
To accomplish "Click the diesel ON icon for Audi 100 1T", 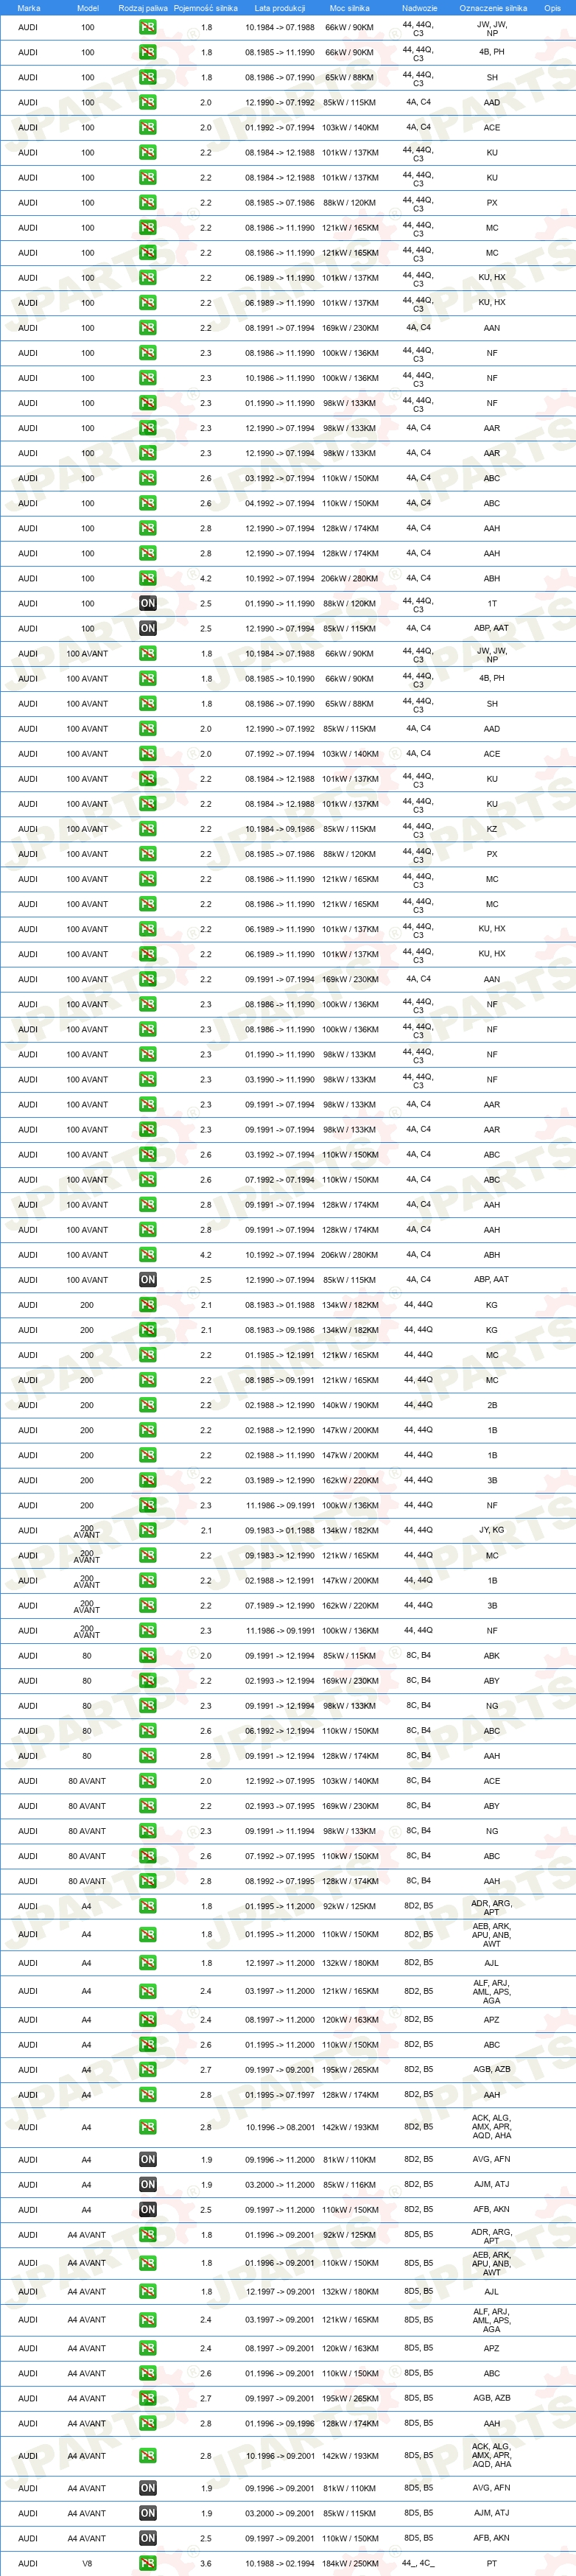I will click(x=148, y=603).
